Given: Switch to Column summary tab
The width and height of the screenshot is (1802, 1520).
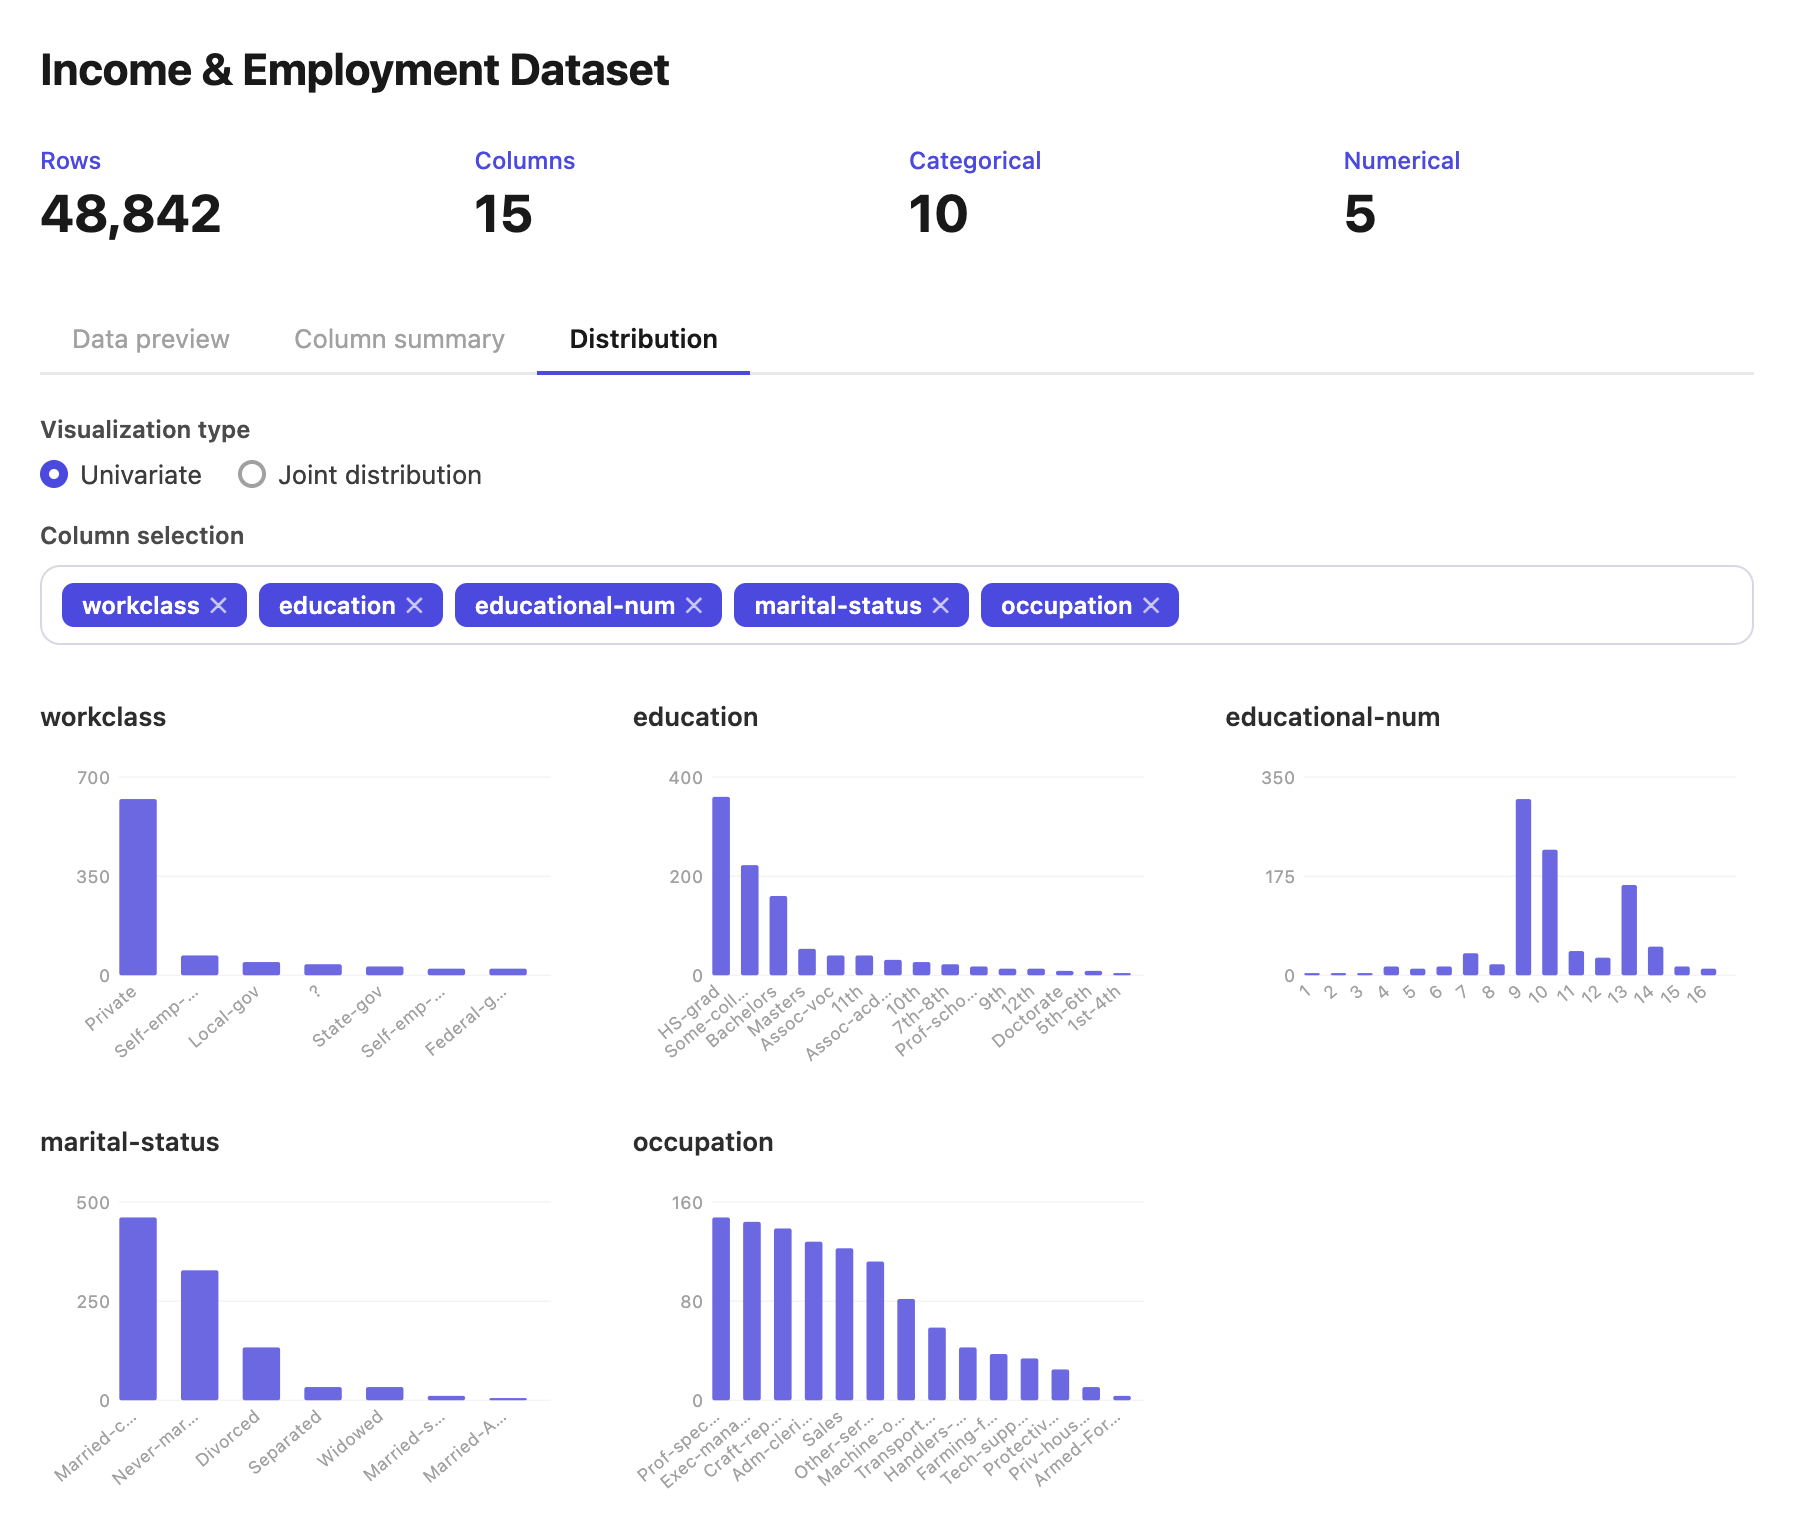Looking at the screenshot, I should point(399,339).
